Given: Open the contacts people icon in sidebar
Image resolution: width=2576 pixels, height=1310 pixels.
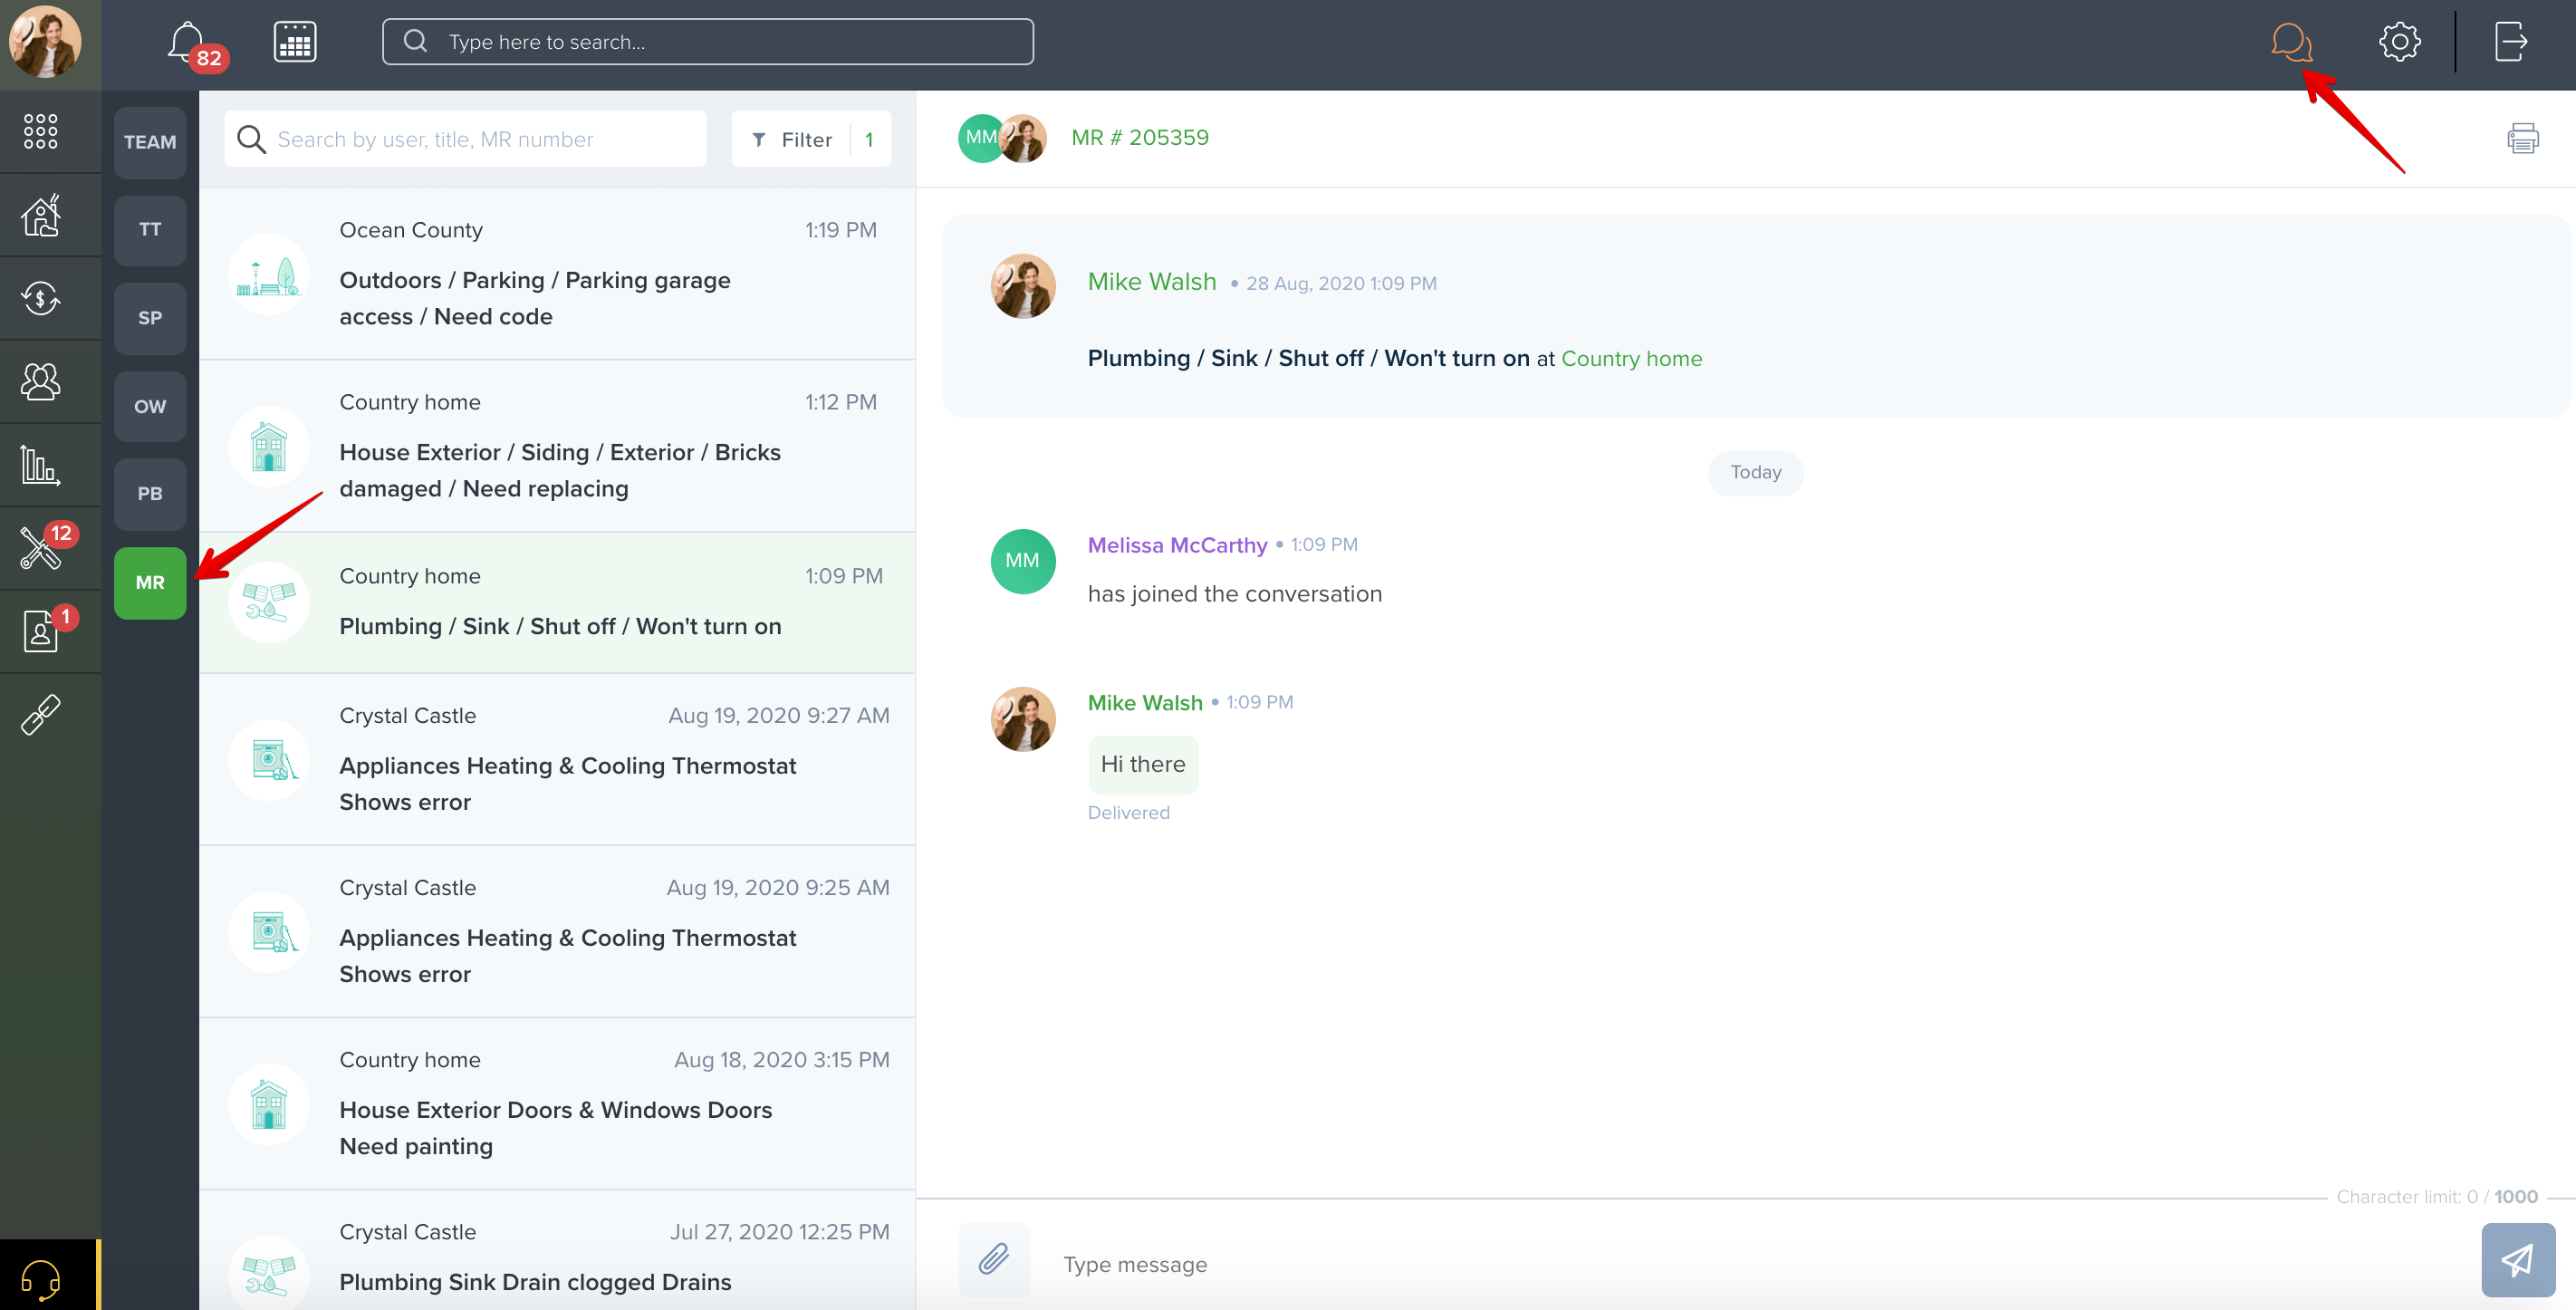Looking at the screenshot, I should tap(41, 381).
